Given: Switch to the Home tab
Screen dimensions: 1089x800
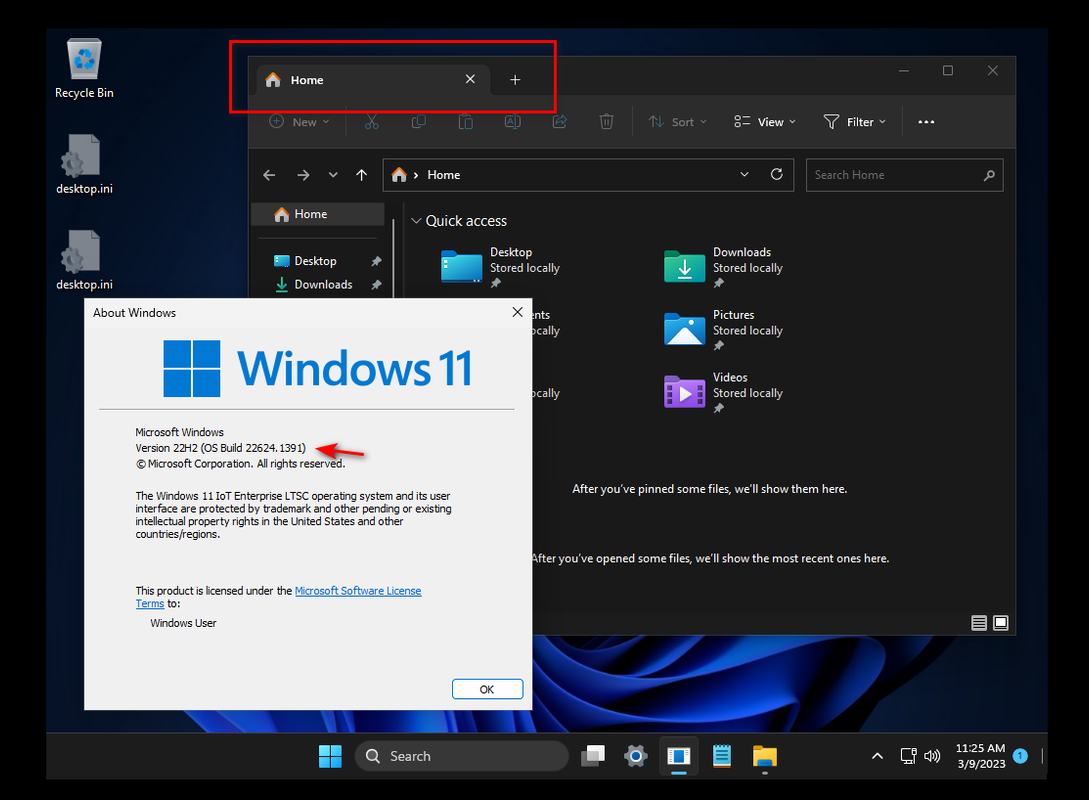Looking at the screenshot, I should click(x=374, y=80).
